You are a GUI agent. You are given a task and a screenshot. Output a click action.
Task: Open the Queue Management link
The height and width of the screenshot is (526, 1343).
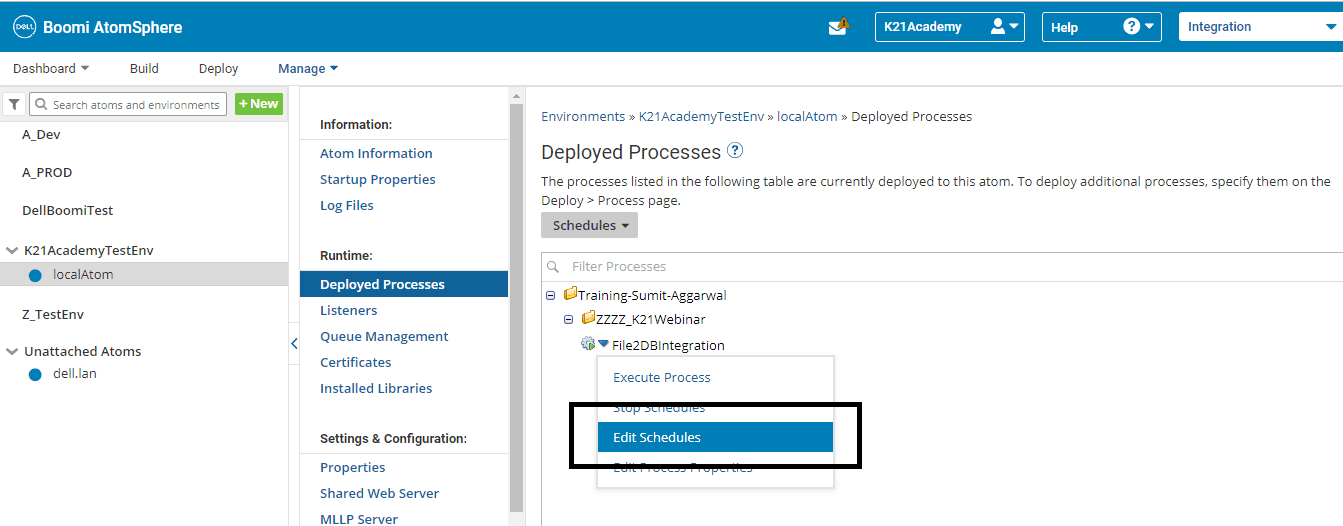(x=384, y=336)
